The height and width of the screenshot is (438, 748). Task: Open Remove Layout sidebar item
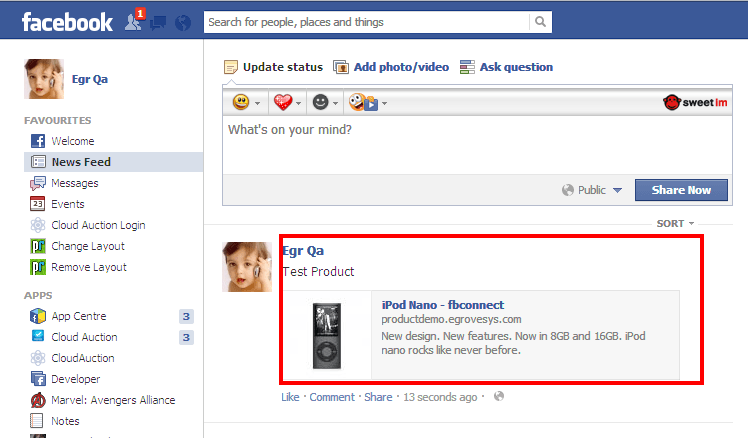click(x=89, y=267)
